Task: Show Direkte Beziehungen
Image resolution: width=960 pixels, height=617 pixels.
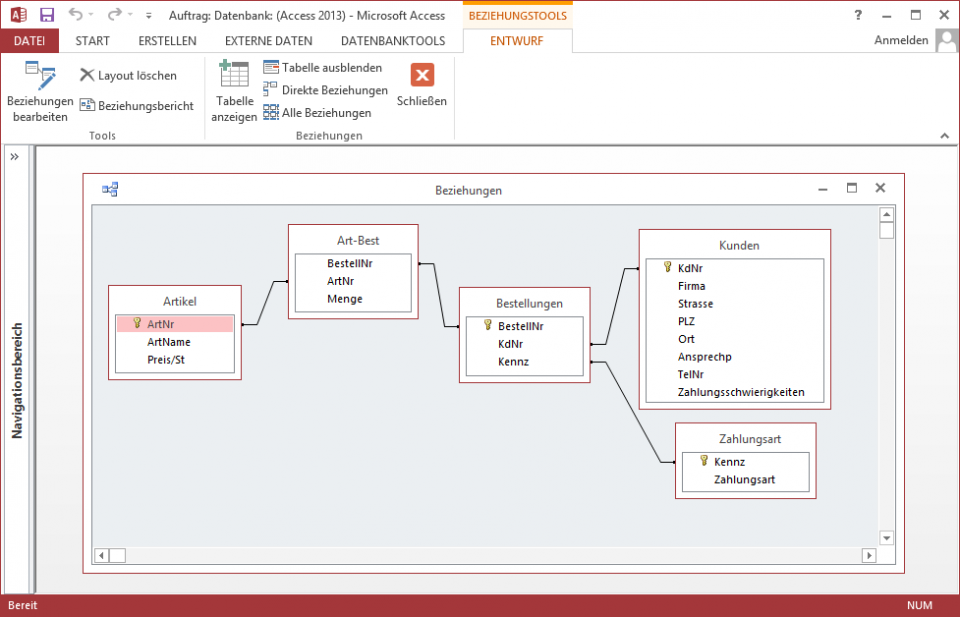Action: 325,90
